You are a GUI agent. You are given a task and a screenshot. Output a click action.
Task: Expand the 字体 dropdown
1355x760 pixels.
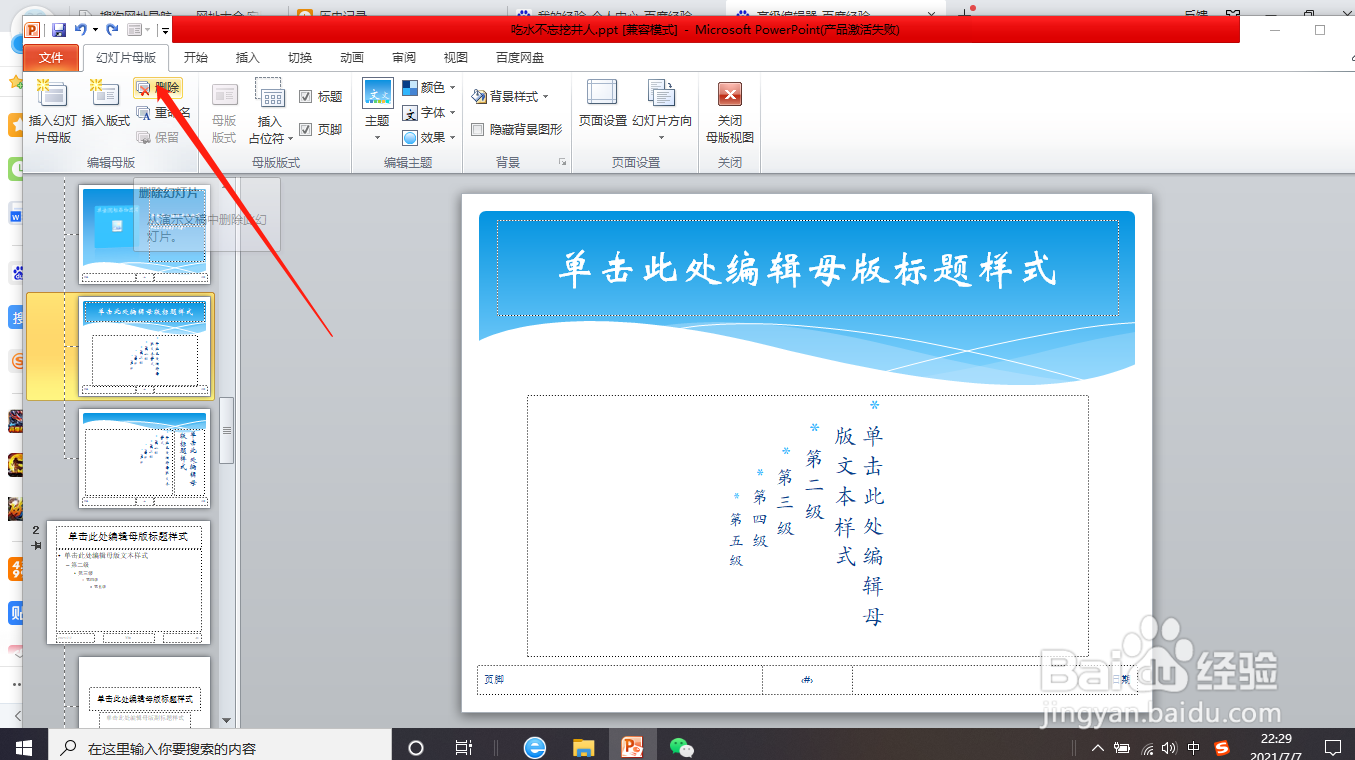(x=430, y=113)
